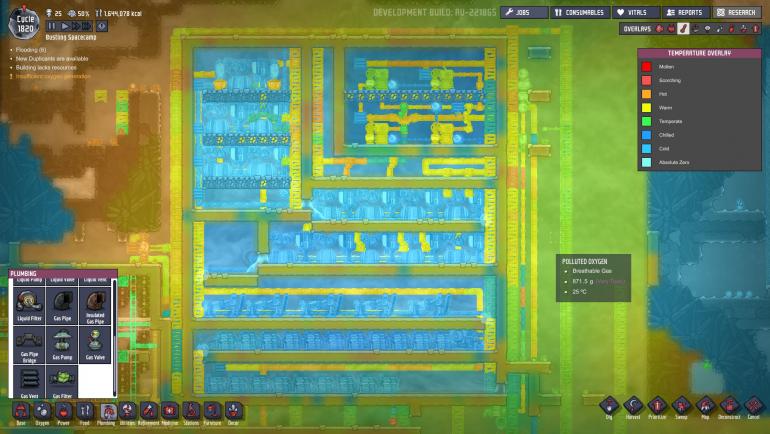Click the duplicant count 25 indicator
This screenshot has height=434, width=770.
point(54,14)
